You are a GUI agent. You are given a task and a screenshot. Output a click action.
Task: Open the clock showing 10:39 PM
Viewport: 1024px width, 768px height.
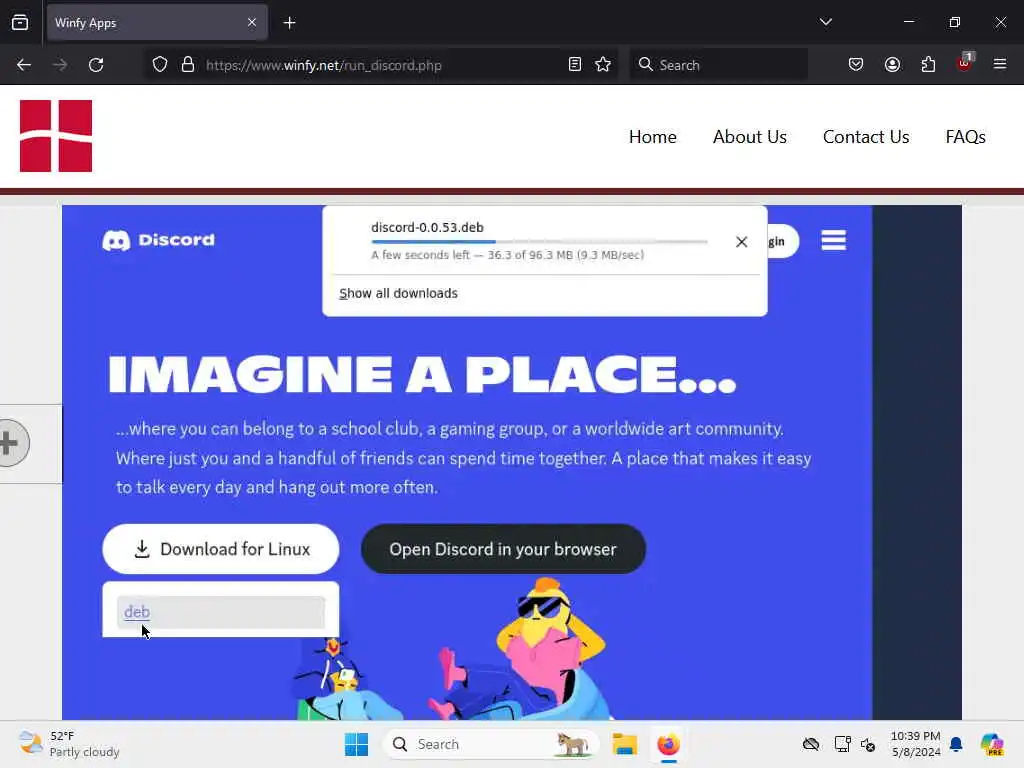click(x=916, y=744)
